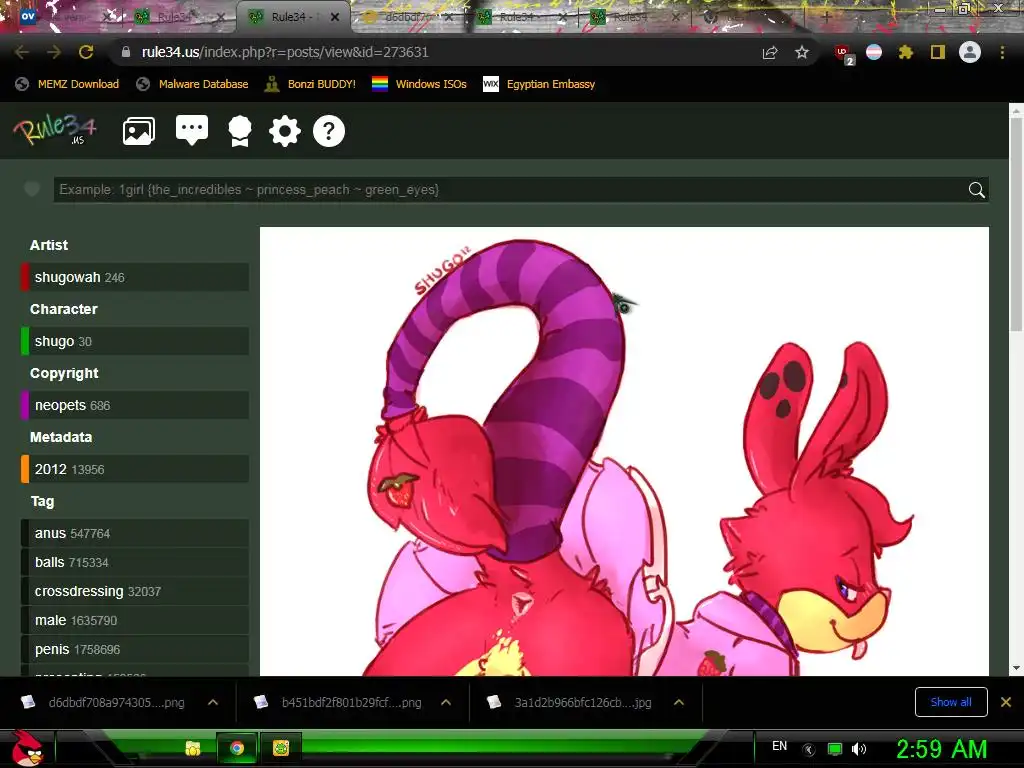Click the magnifier search icon
This screenshot has width=1024, height=768.
pyautogui.click(x=976, y=190)
